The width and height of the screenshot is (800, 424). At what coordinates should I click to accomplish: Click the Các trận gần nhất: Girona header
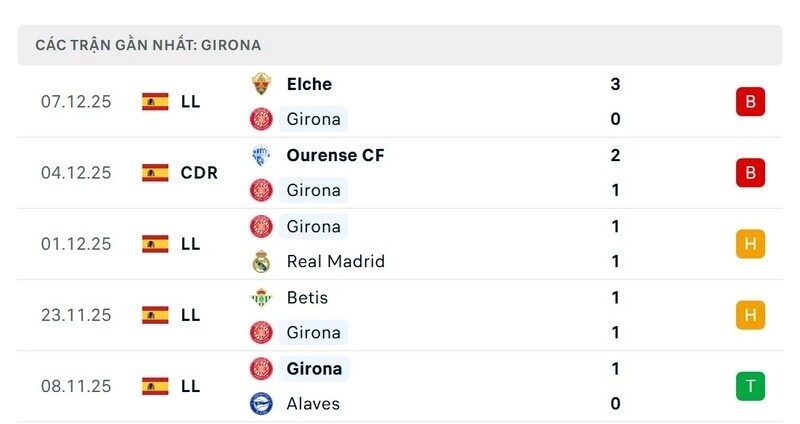pos(148,45)
